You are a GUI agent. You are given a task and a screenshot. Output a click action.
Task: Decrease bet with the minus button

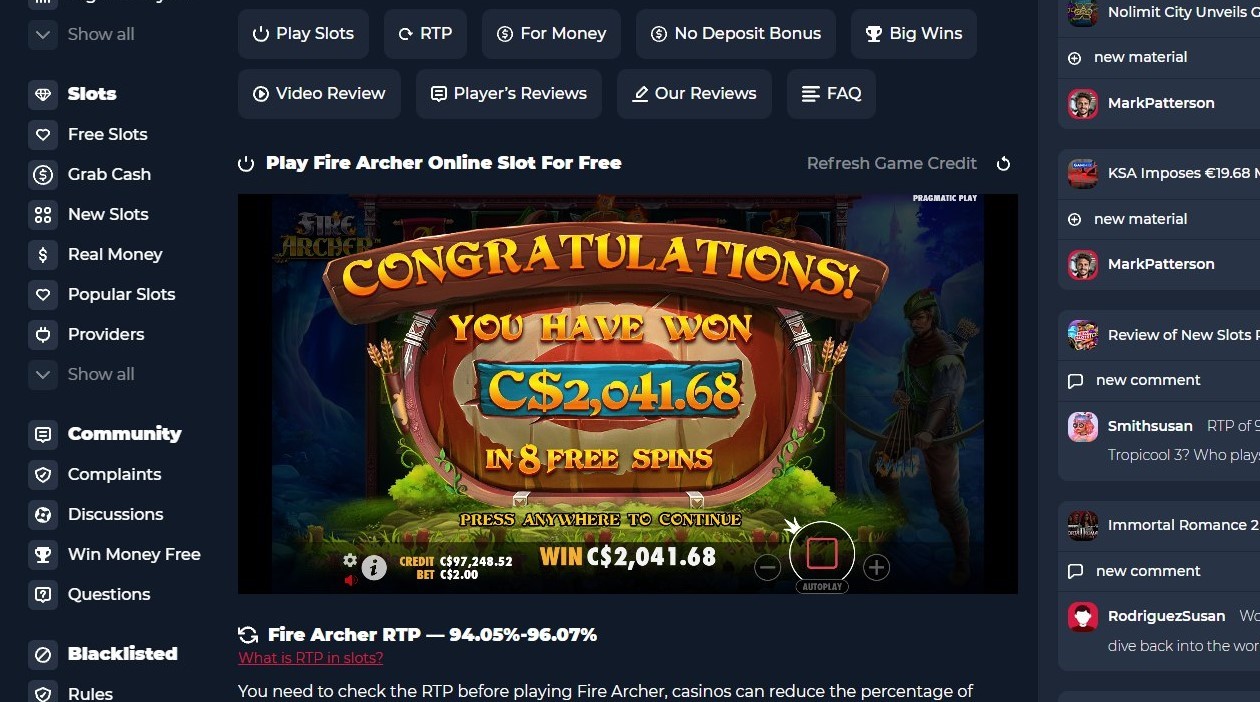(767, 568)
